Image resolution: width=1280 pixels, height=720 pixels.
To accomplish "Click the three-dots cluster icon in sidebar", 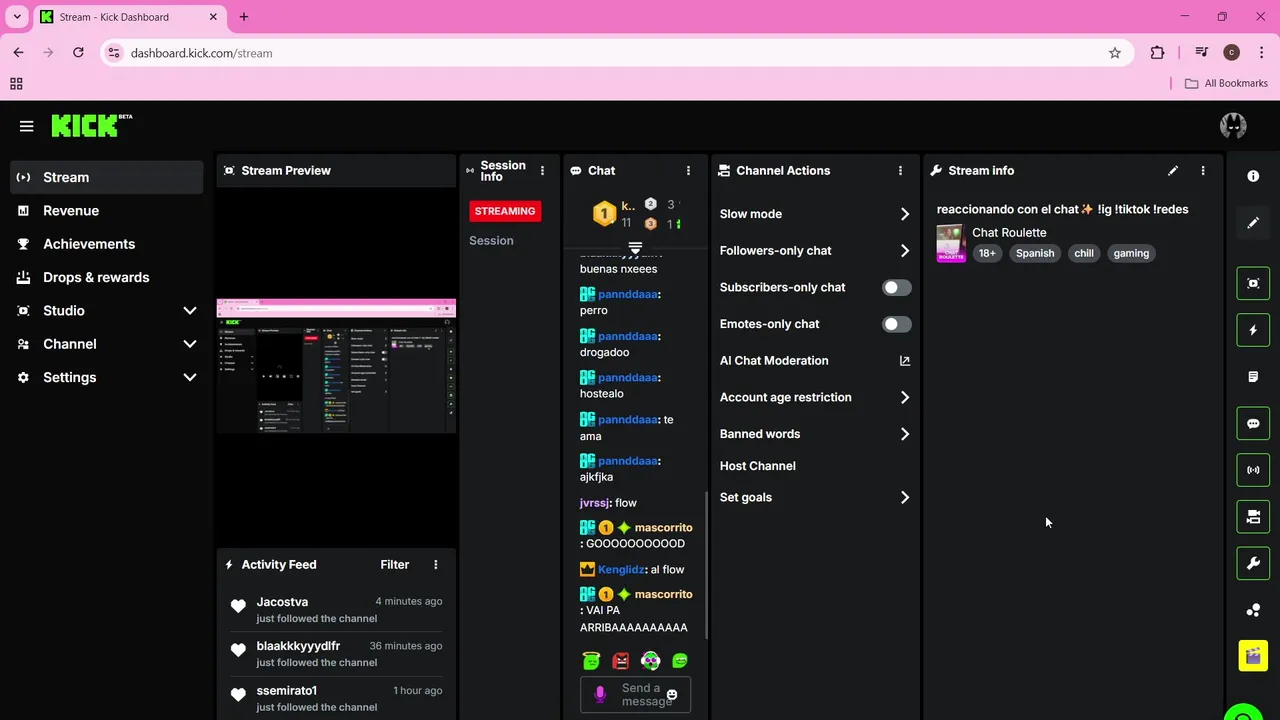I will [1253, 610].
